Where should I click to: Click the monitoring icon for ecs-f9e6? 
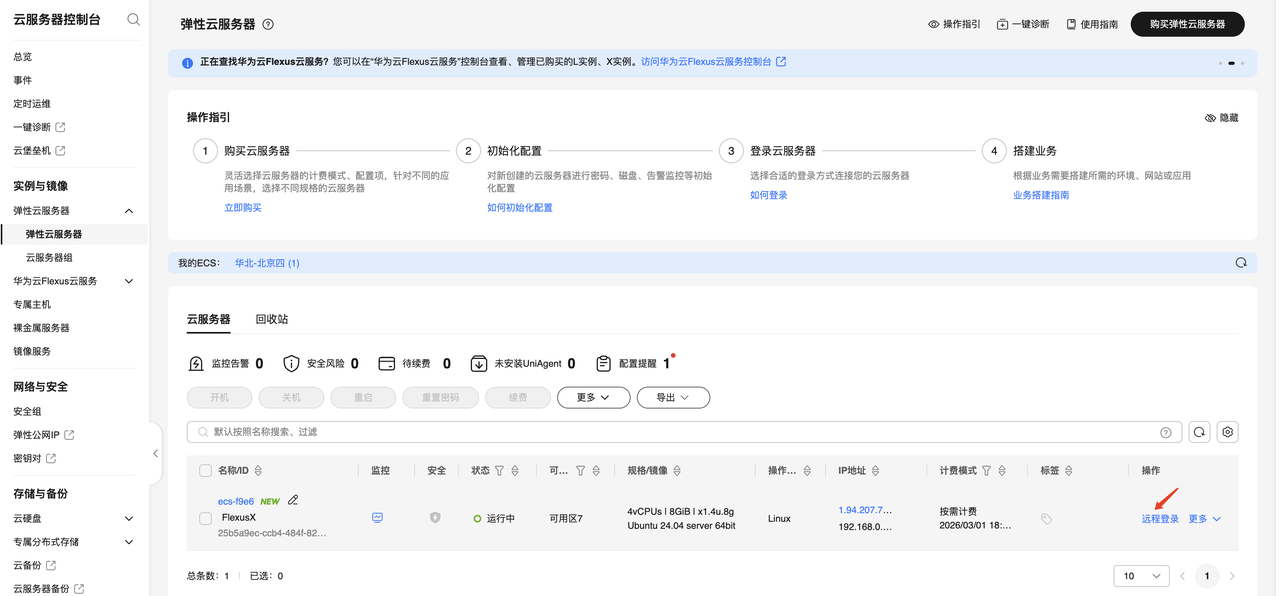[x=378, y=518]
